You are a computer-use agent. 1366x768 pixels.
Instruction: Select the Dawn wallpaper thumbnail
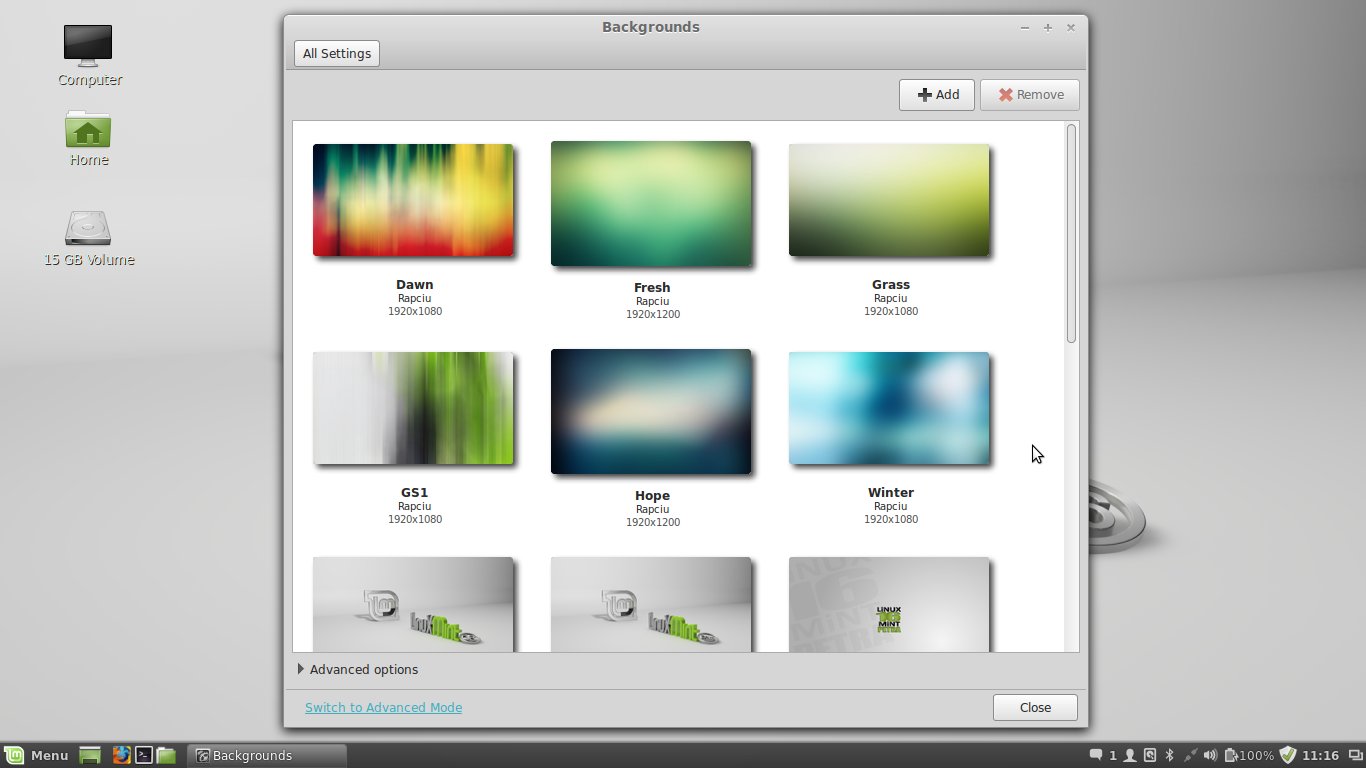click(x=413, y=200)
